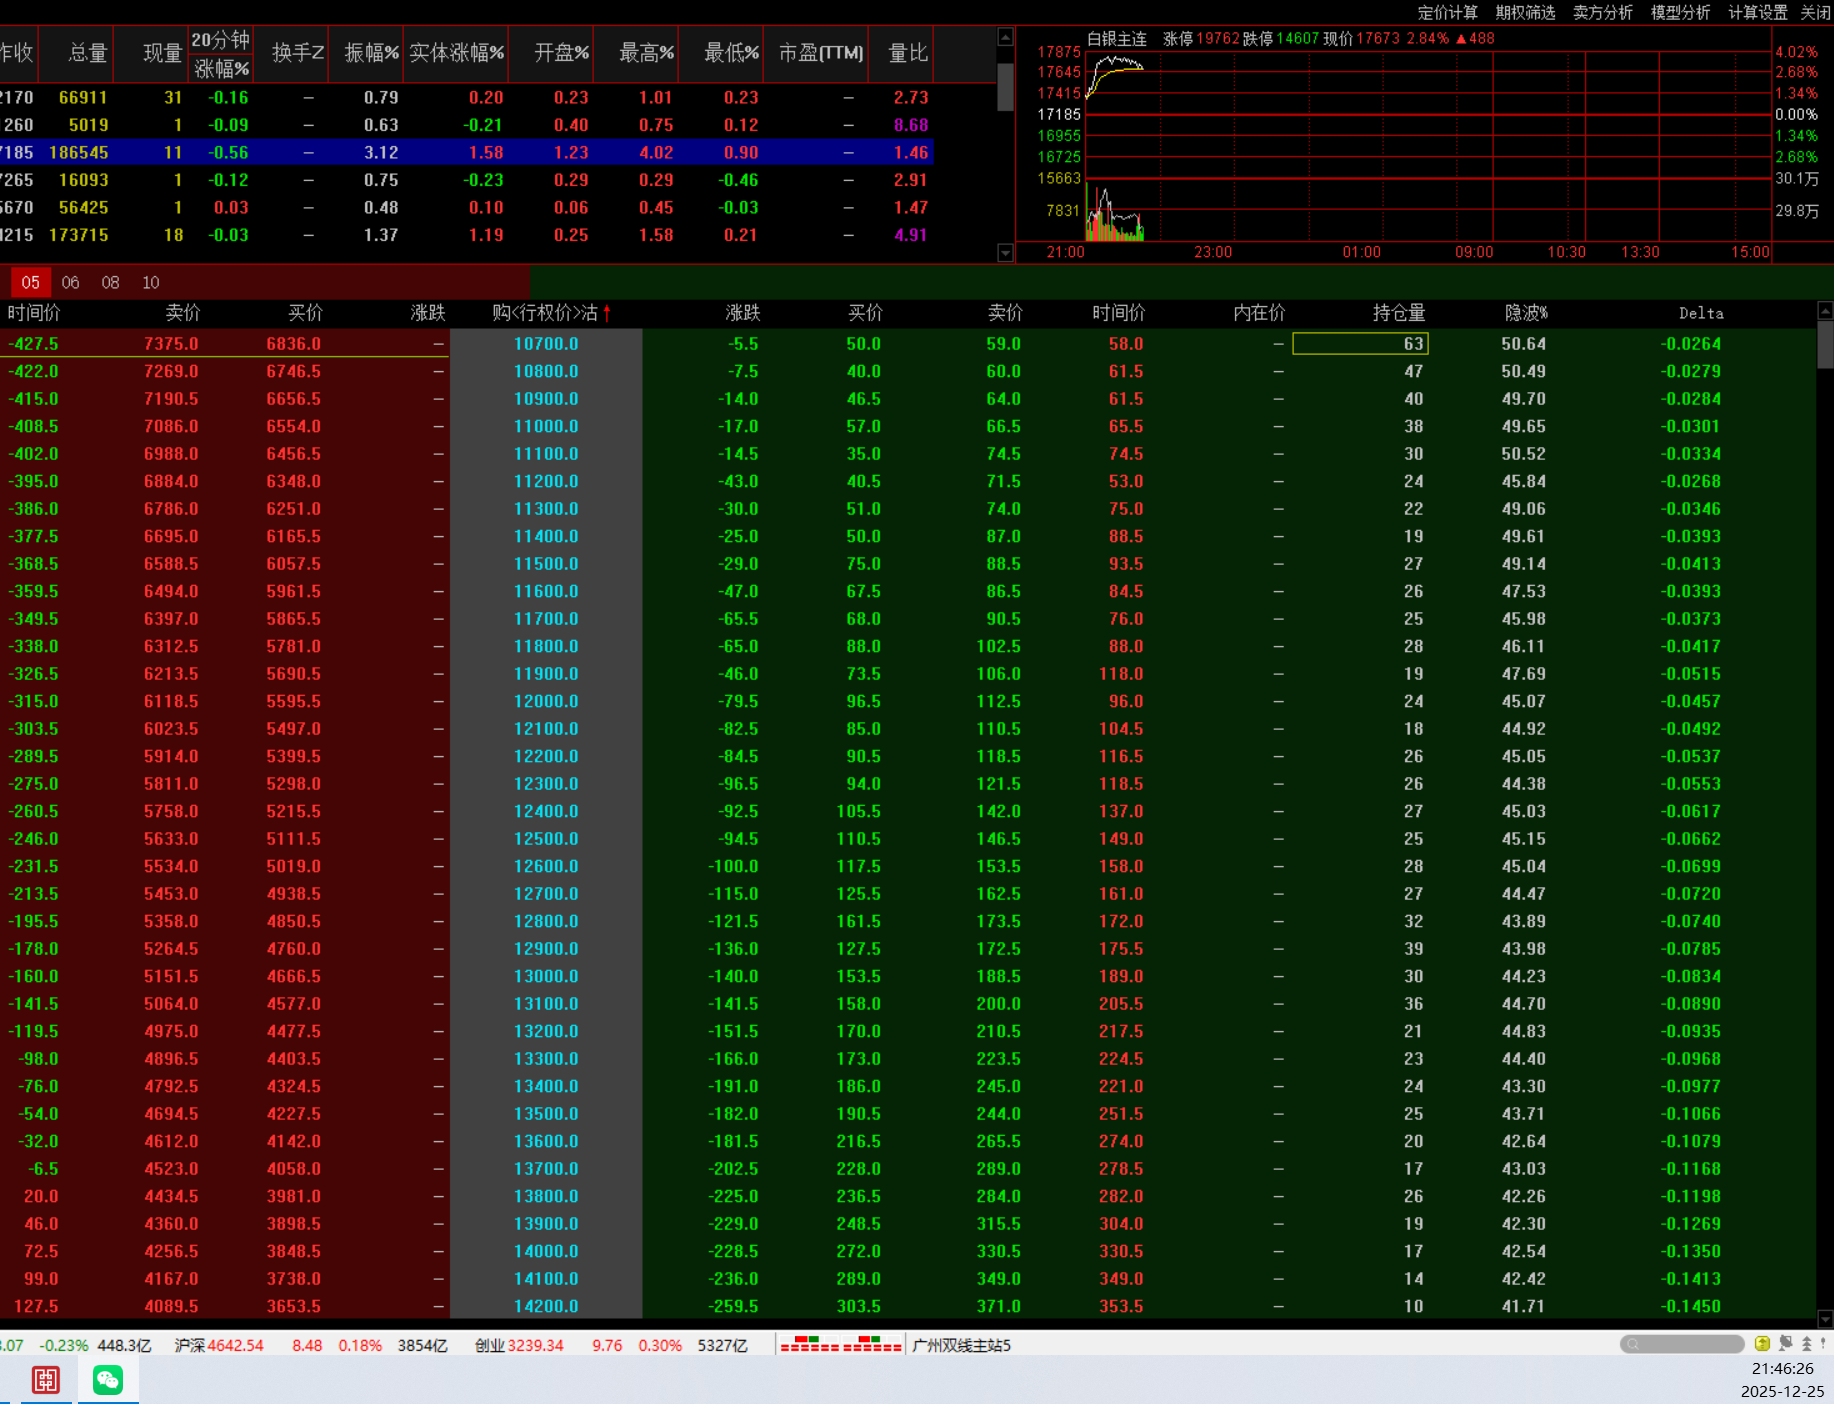Open 期权筛选 option screener
This screenshot has width=1834, height=1404.
tap(1525, 12)
